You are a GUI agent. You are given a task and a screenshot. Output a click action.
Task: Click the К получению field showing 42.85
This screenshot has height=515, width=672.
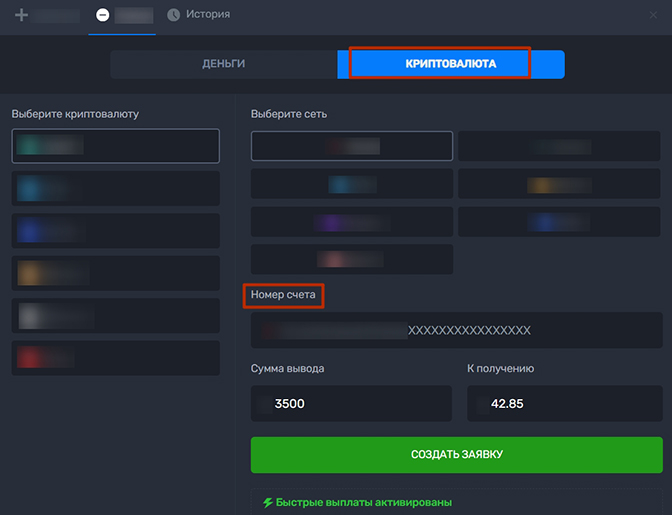coord(564,404)
